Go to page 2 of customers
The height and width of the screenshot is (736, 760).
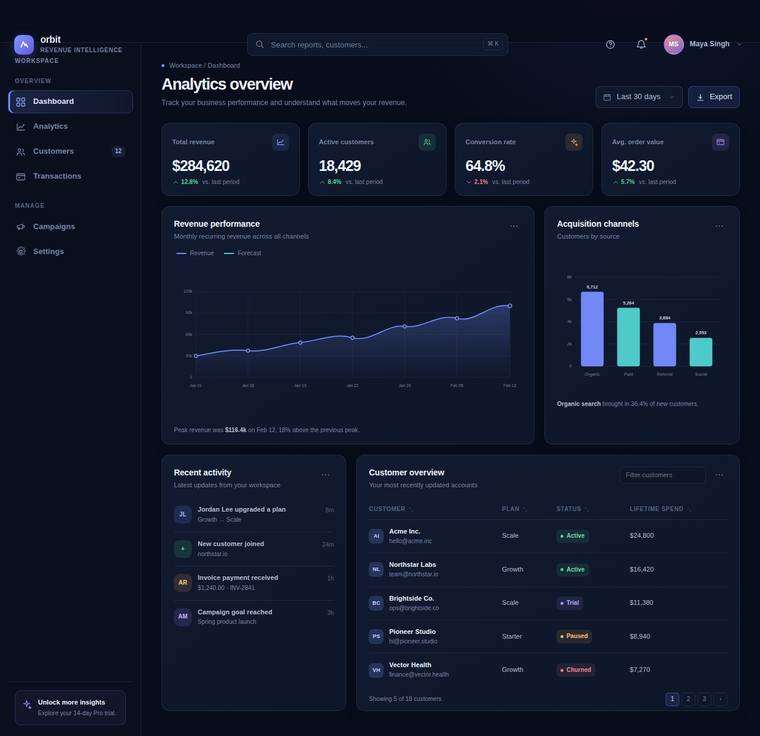click(688, 699)
